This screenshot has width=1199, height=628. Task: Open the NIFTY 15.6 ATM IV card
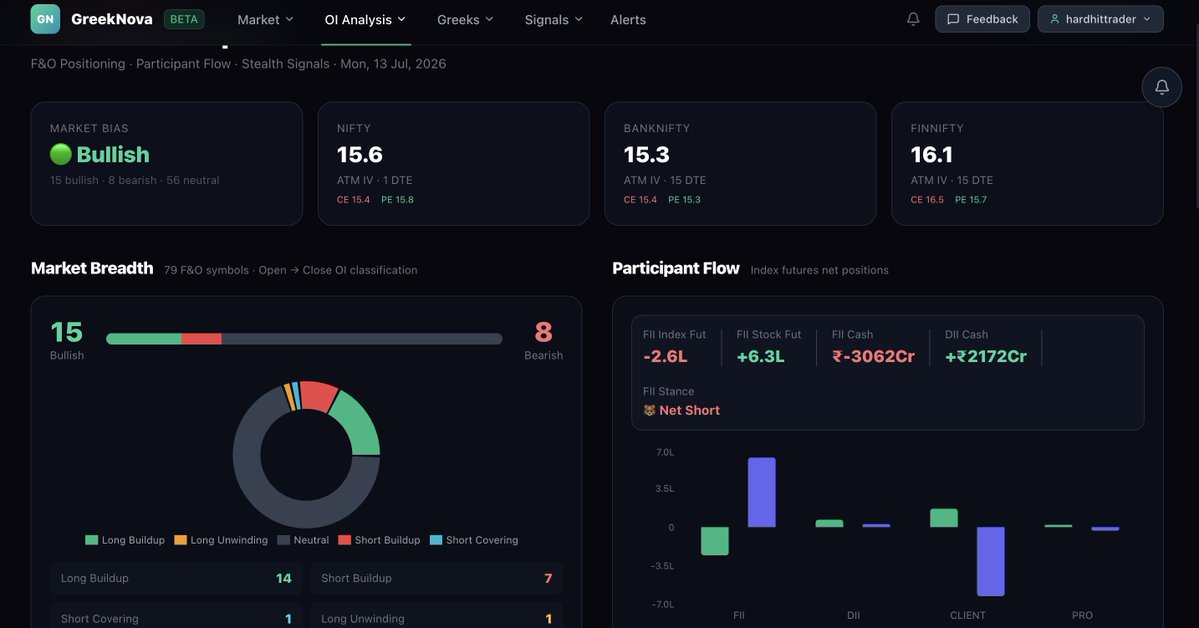click(453, 164)
